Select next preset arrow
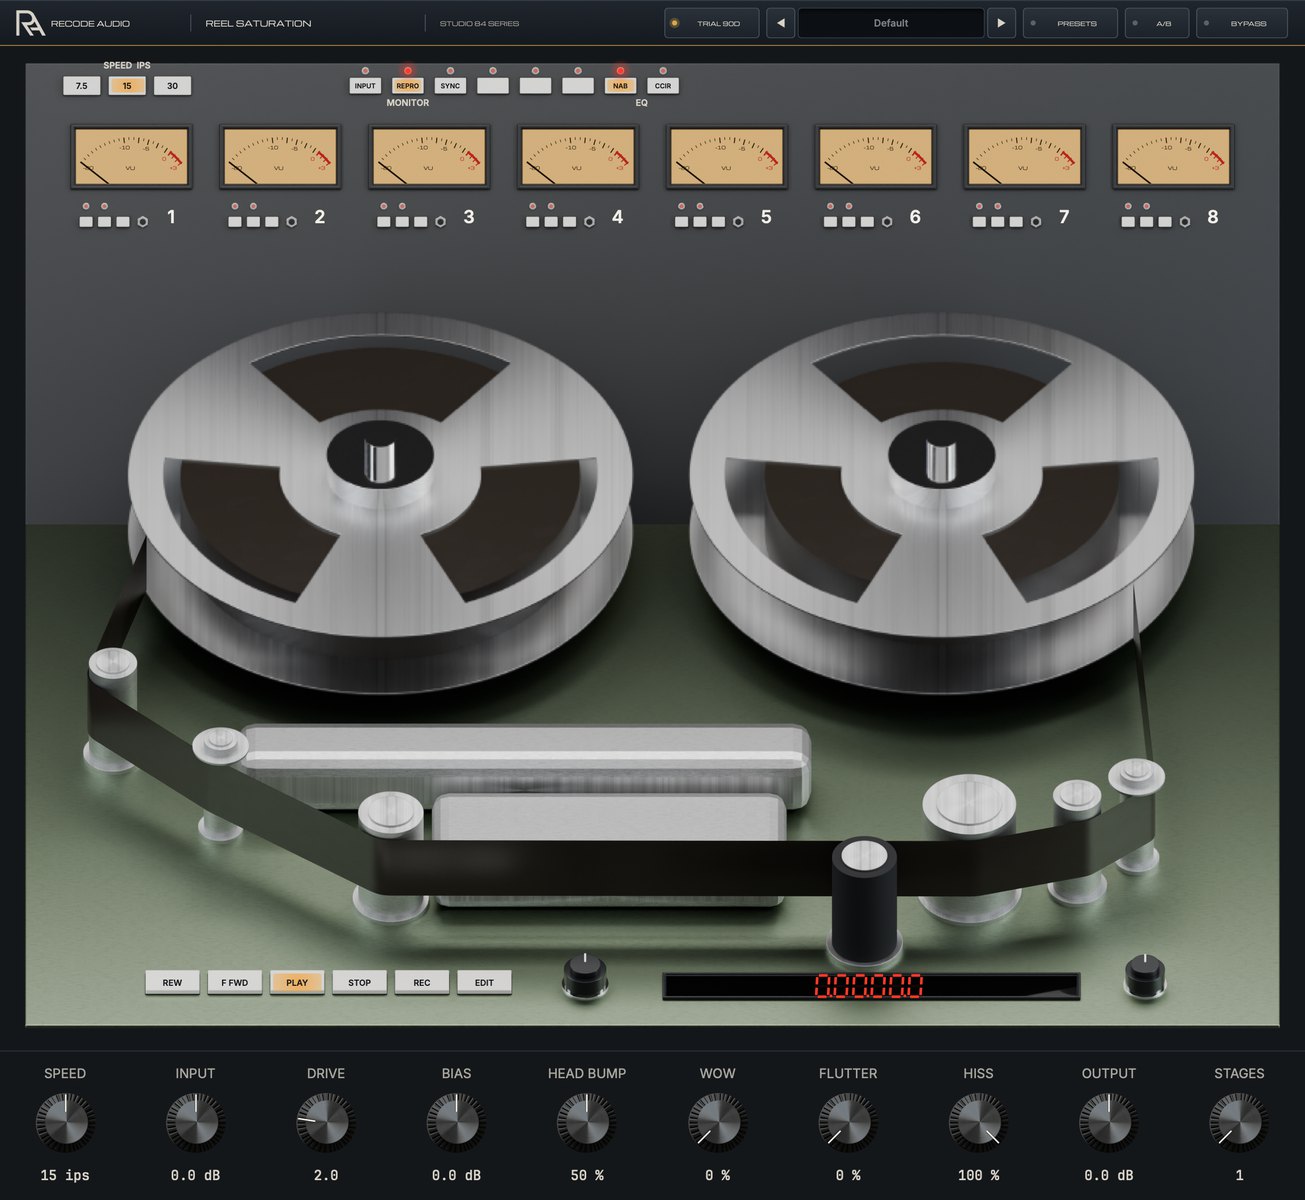1305x1200 pixels. tap(1001, 23)
